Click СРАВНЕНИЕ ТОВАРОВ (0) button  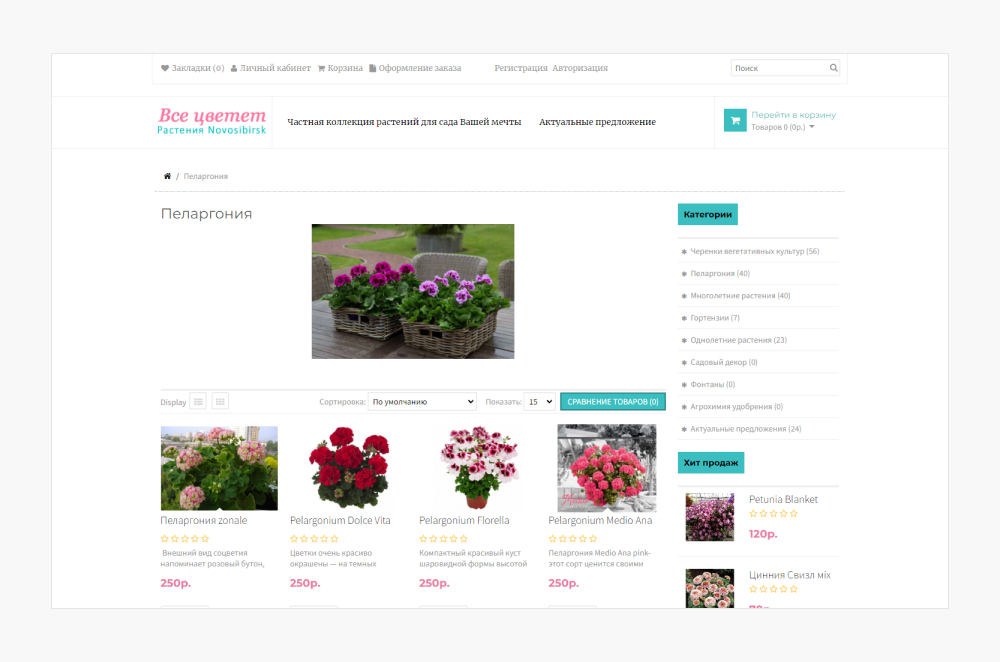[x=613, y=402]
